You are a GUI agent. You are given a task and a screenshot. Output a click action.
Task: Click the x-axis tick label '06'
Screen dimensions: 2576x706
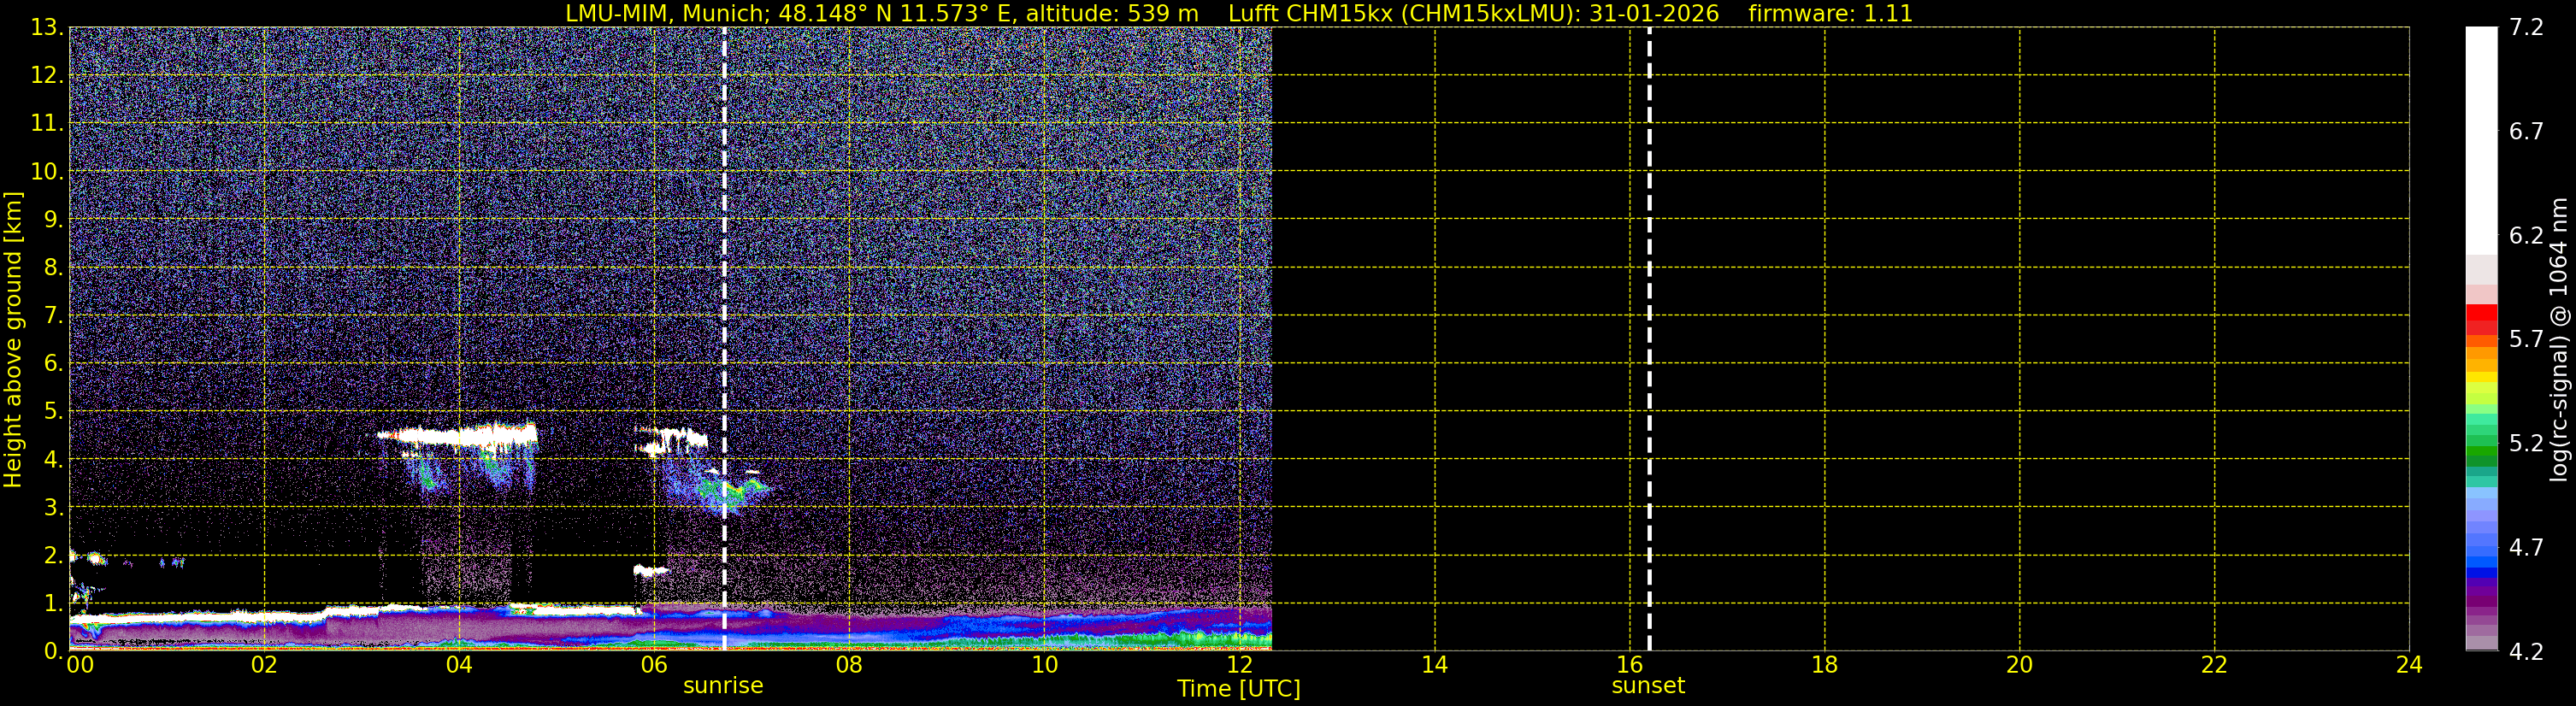point(654,665)
